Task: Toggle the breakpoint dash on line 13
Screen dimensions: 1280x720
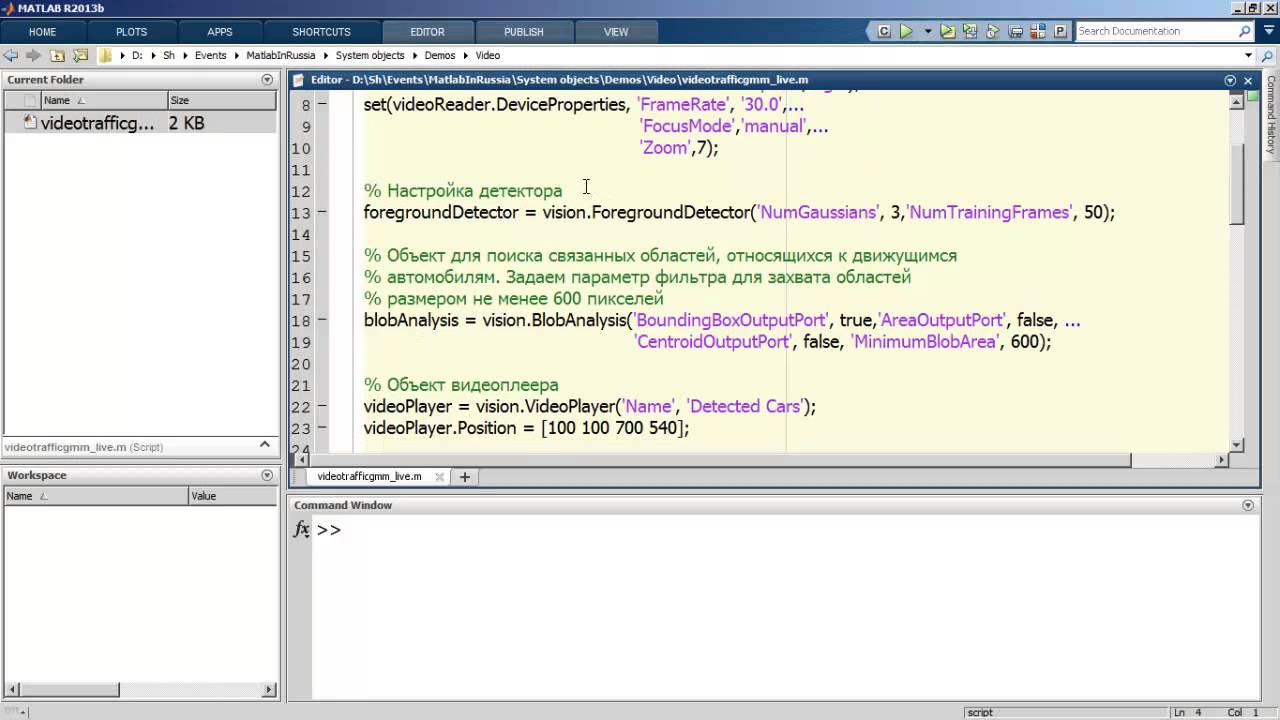Action: (322, 212)
